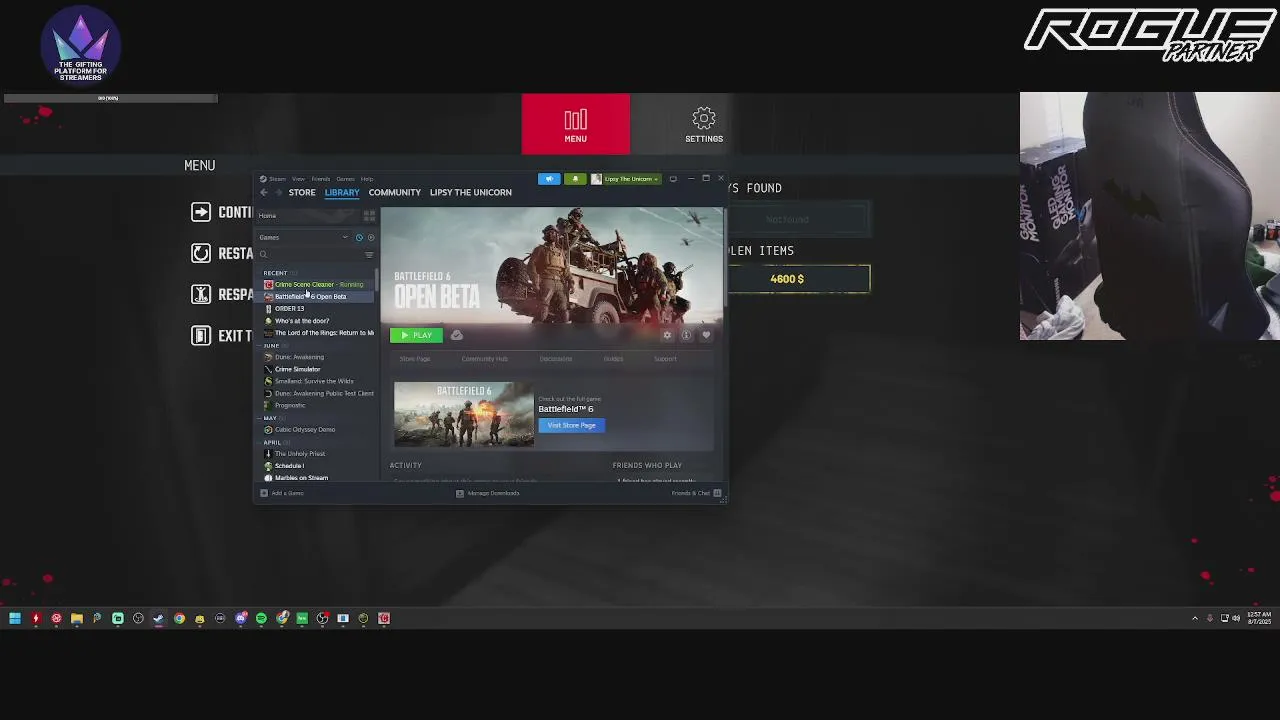1280x720 pixels.
Task: Open the Store Page link
Action: [x=415, y=359]
